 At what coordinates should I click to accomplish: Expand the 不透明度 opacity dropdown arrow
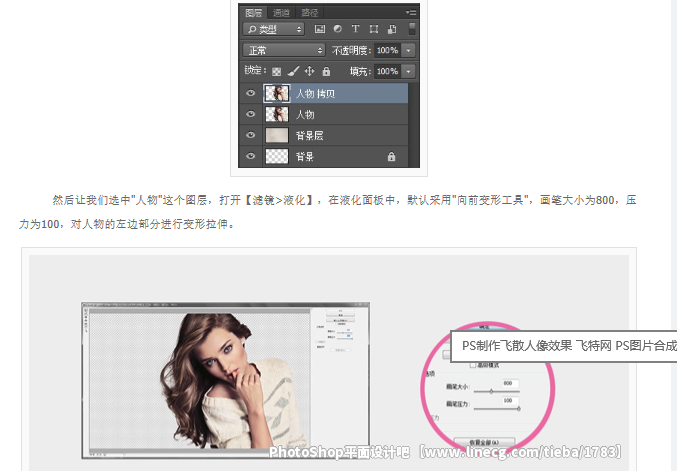[x=408, y=50]
